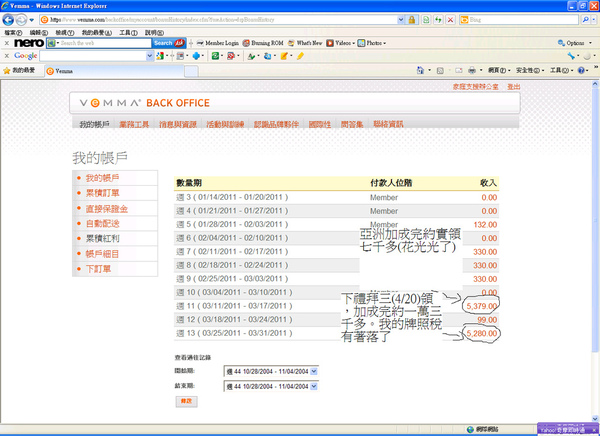
Task: Expand the Google toolbar search box dropdown
Action: (150, 56)
